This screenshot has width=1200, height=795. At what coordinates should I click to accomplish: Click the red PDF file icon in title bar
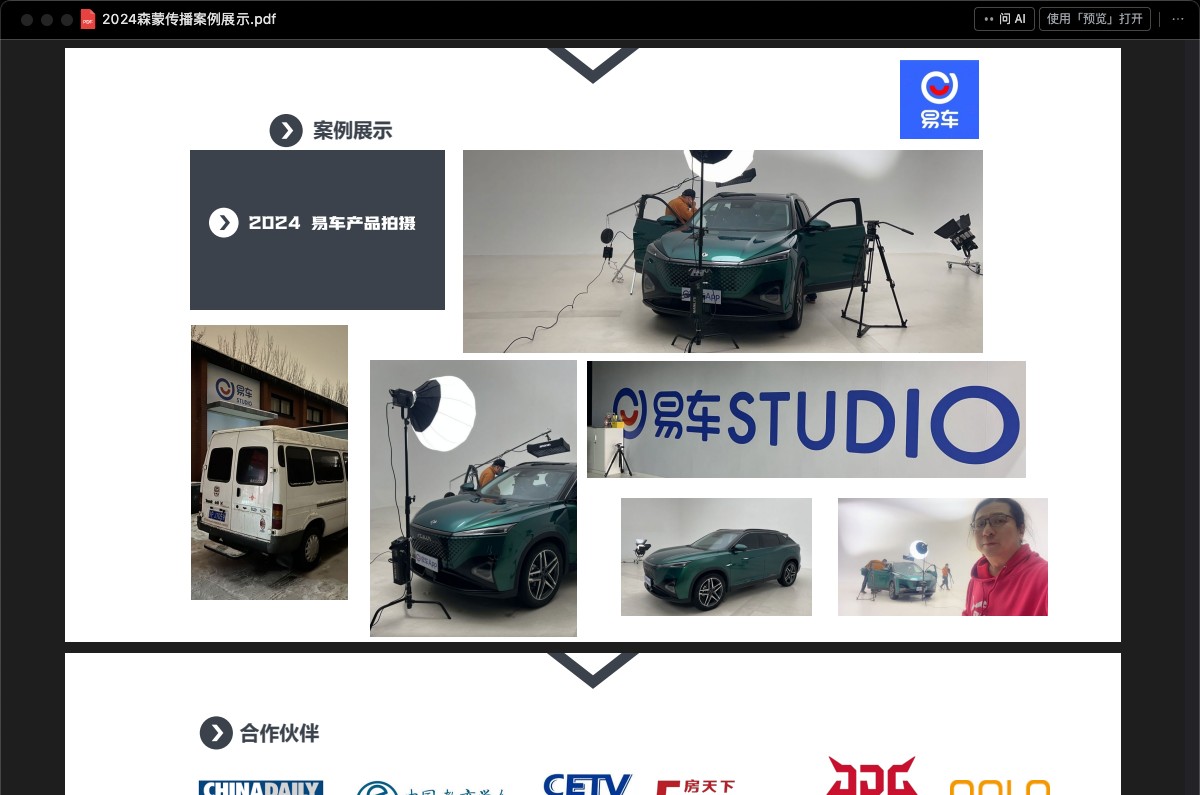point(88,19)
